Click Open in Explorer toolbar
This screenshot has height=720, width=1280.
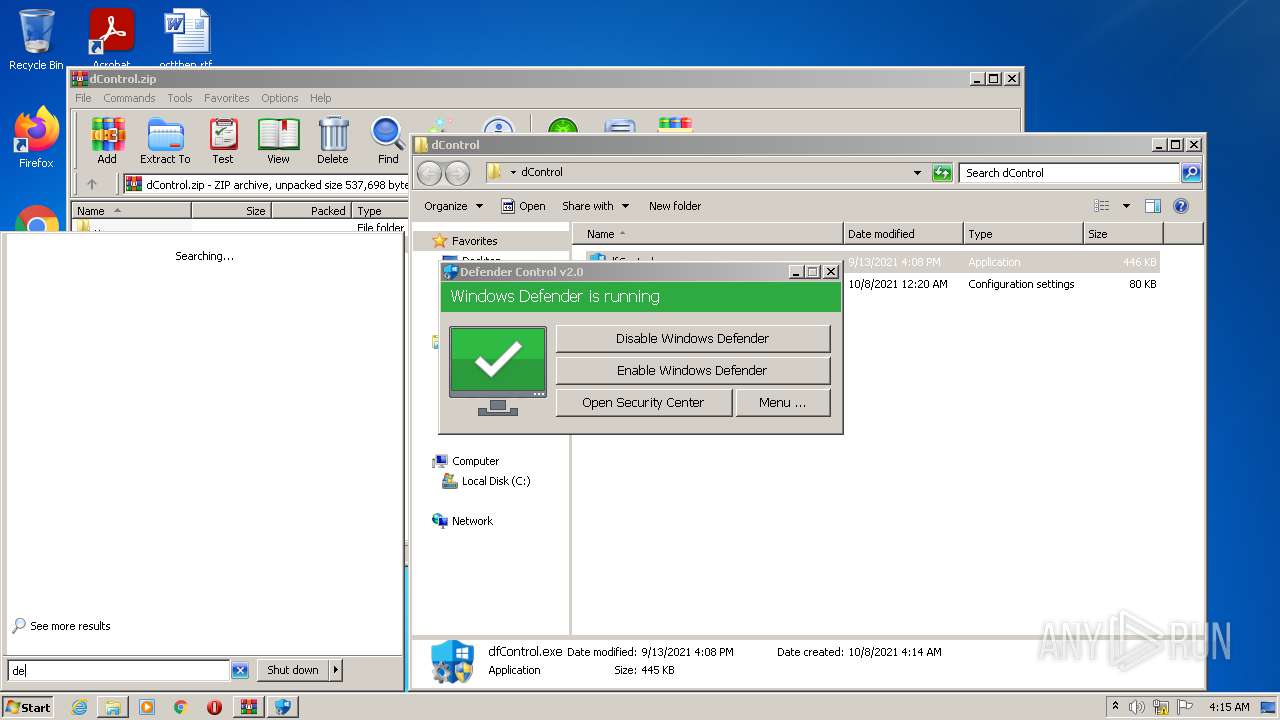pos(523,206)
